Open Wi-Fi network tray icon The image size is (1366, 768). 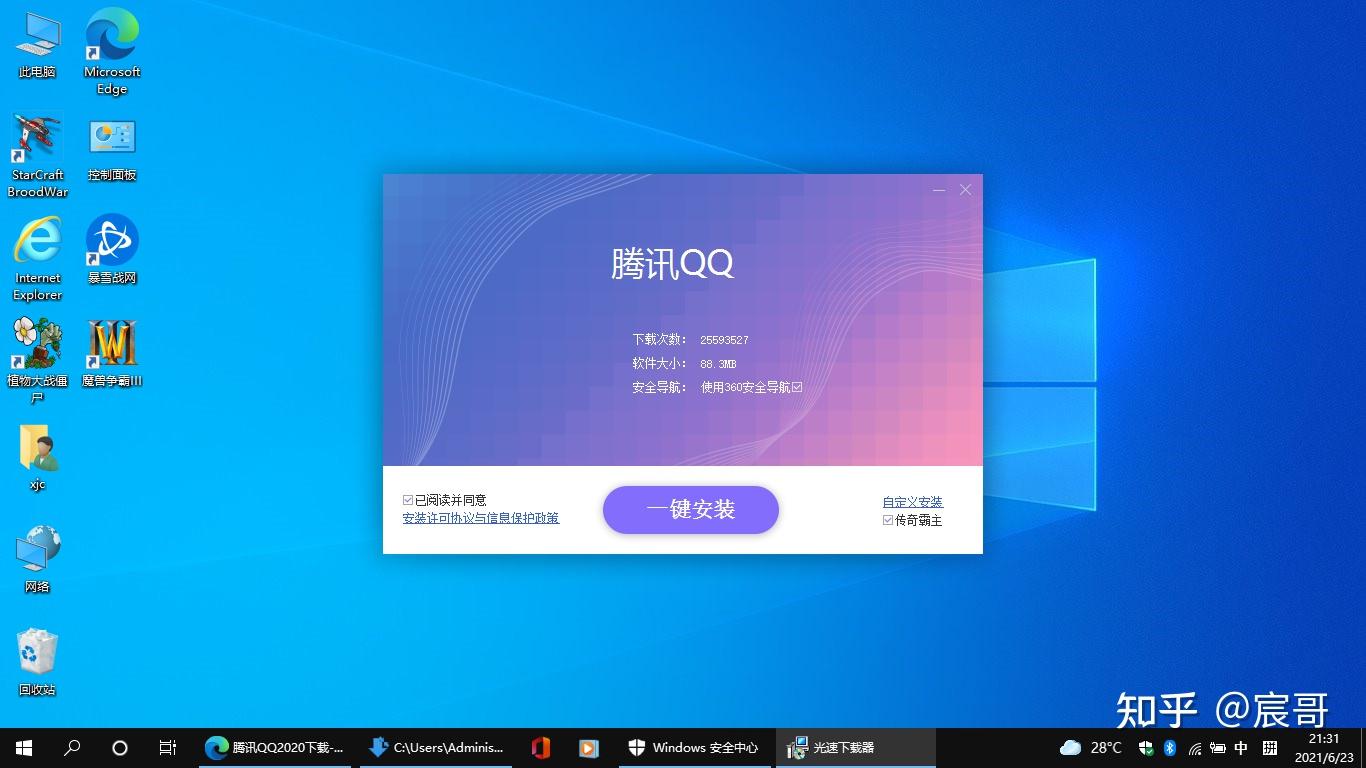(x=1194, y=748)
